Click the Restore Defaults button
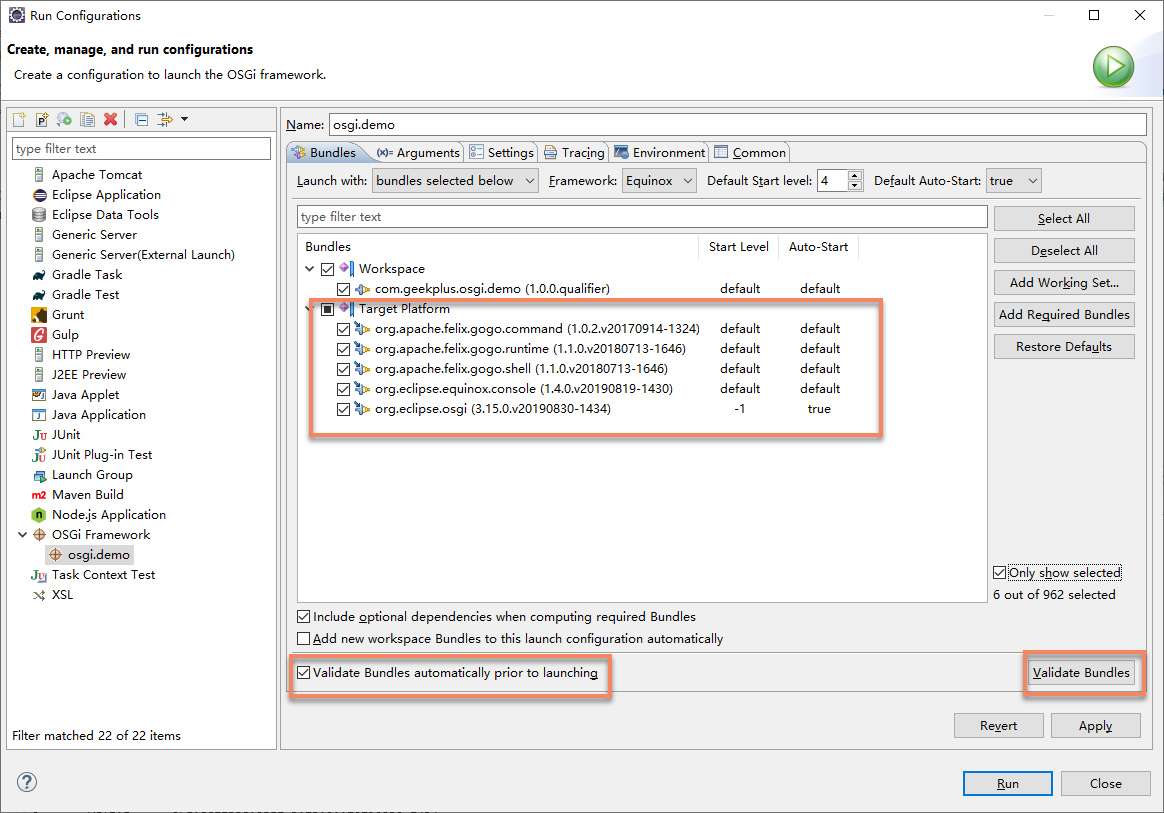The image size is (1164, 813). tap(1064, 346)
